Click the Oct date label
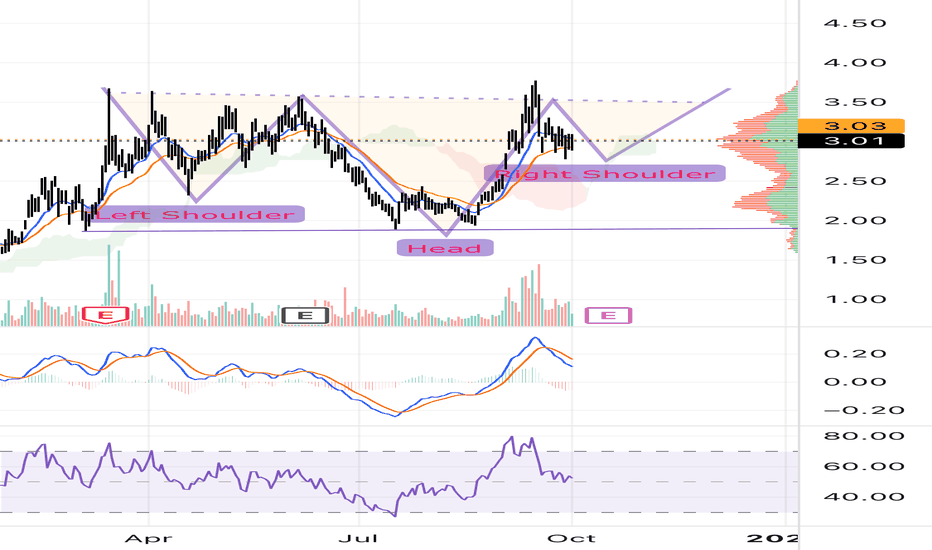Viewport: 932px width, 550px height. 572,539
